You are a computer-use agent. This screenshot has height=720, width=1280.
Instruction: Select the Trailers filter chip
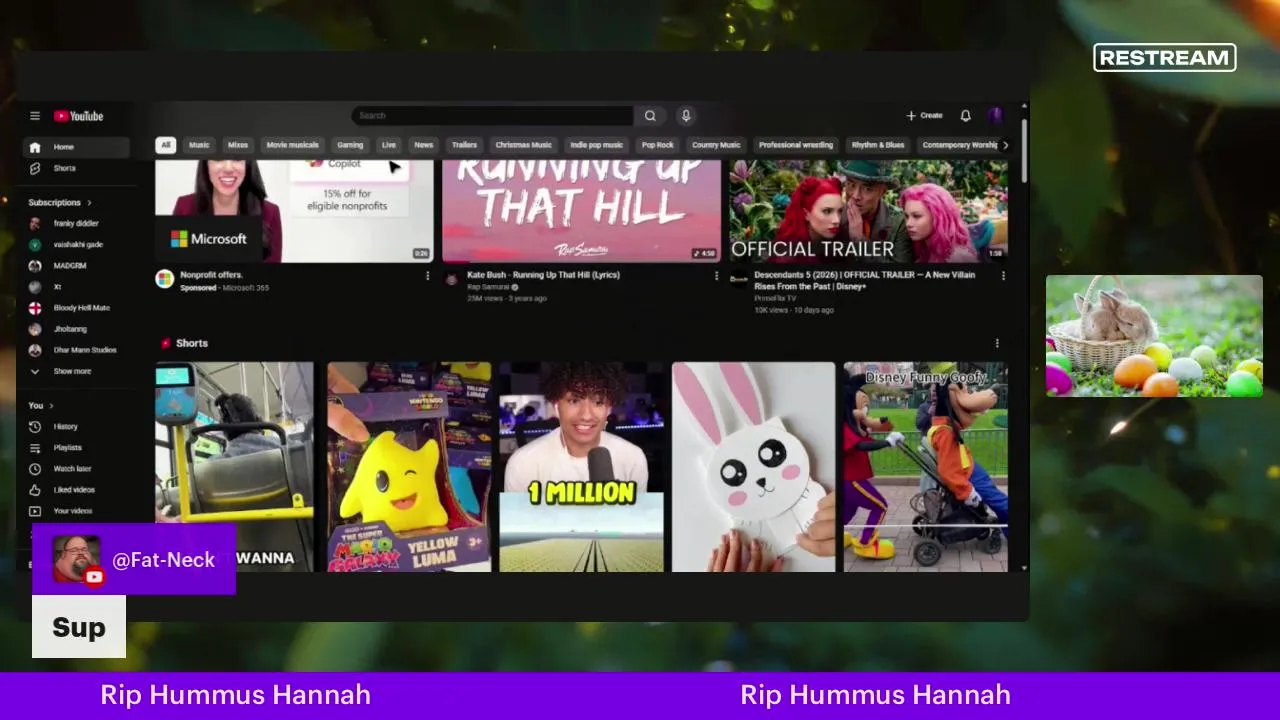coord(464,145)
